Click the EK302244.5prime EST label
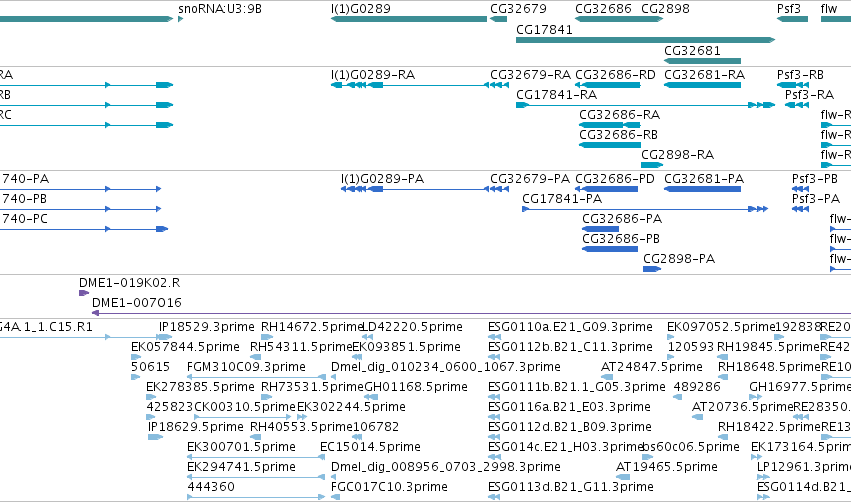The image size is (851, 502). tap(351, 407)
